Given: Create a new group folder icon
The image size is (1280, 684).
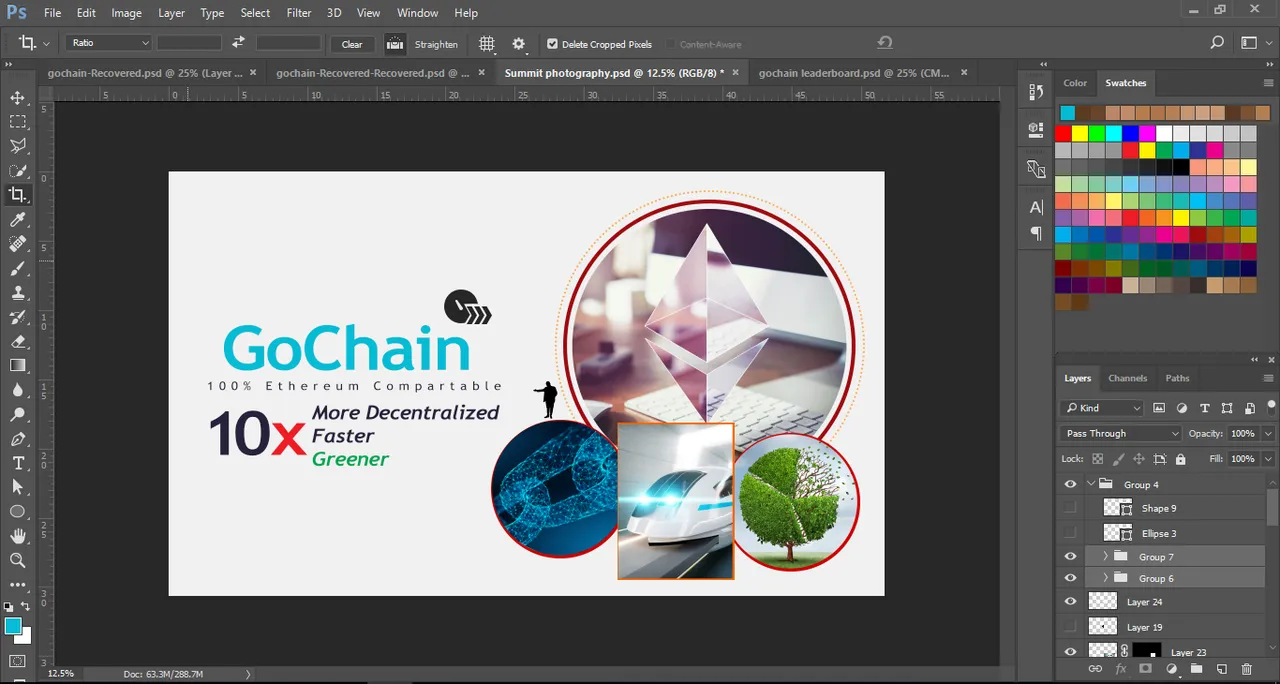Looking at the screenshot, I should tap(1196, 668).
